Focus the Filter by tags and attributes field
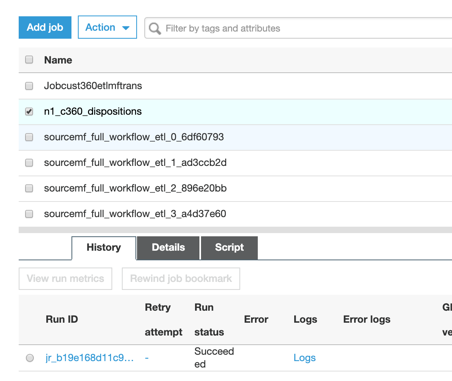 pyautogui.click(x=298, y=29)
